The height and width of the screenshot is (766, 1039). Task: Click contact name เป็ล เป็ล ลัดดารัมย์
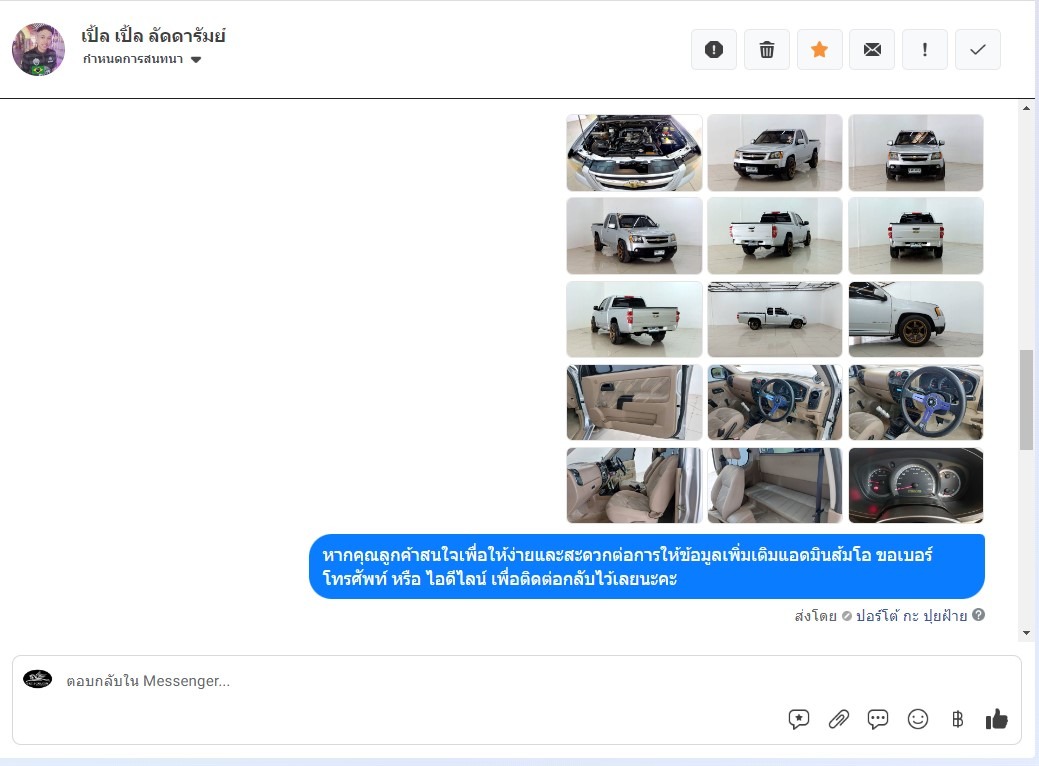coord(154,35)
